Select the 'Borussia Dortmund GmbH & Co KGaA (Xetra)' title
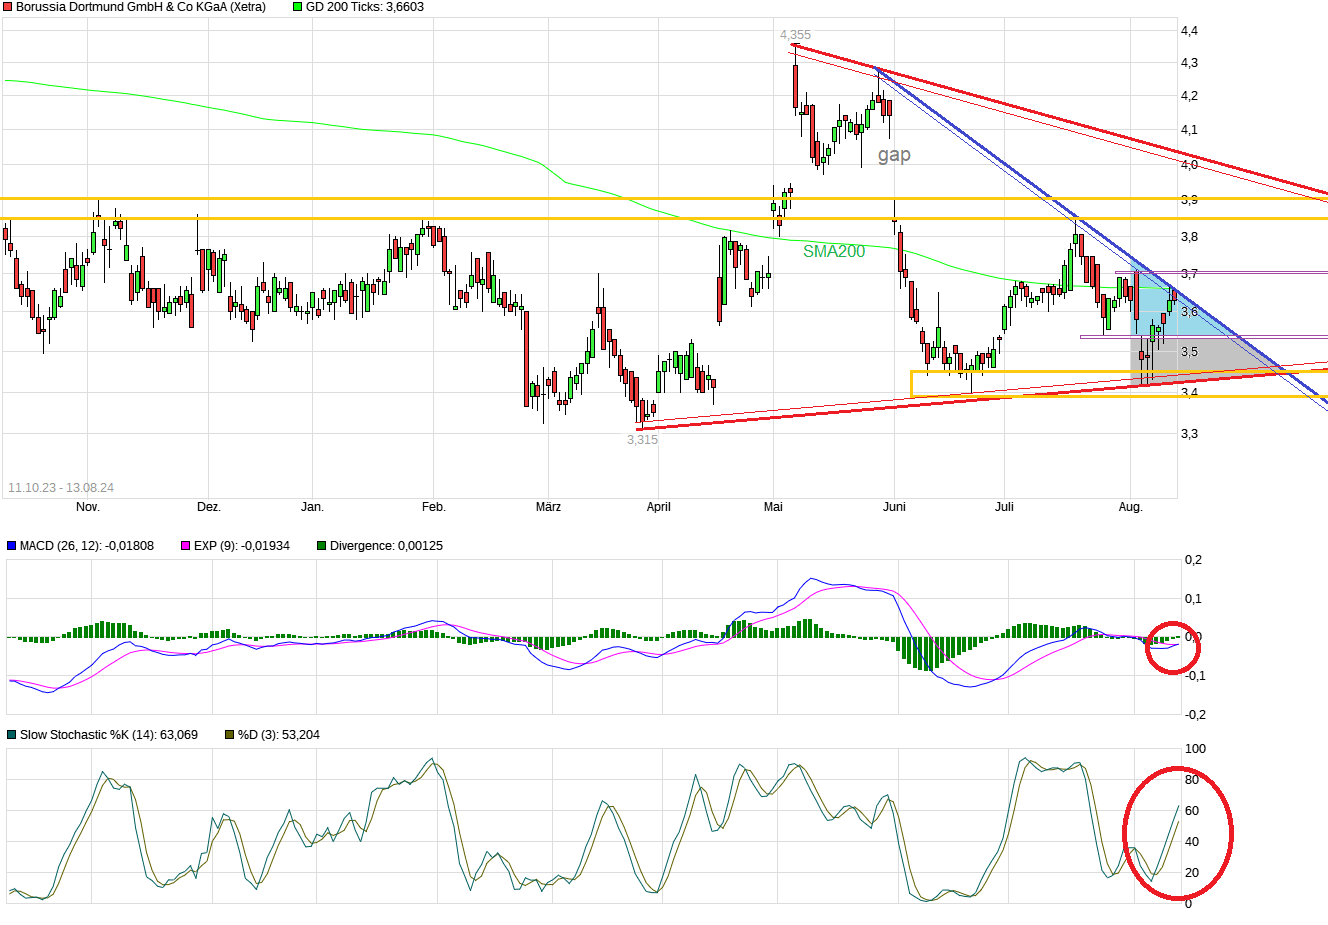 141,7
